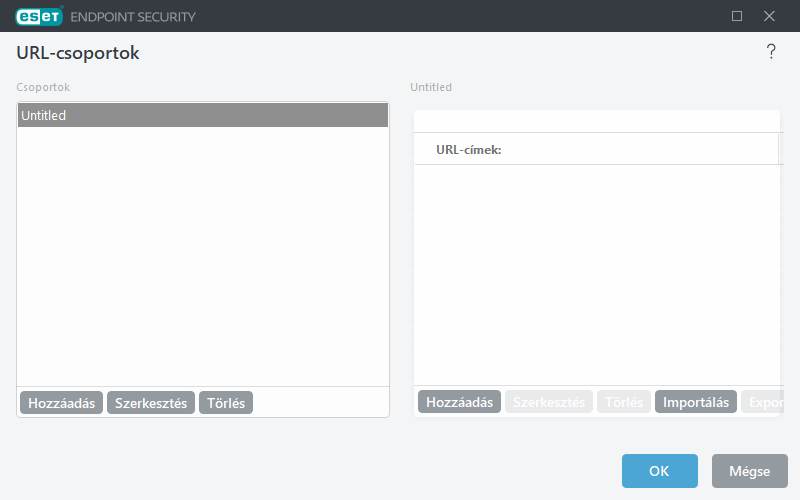Image resolution: width=800 pixels, height=500 pixels.
Task: Cancel using the Mégse button
Action: [749, 471]
